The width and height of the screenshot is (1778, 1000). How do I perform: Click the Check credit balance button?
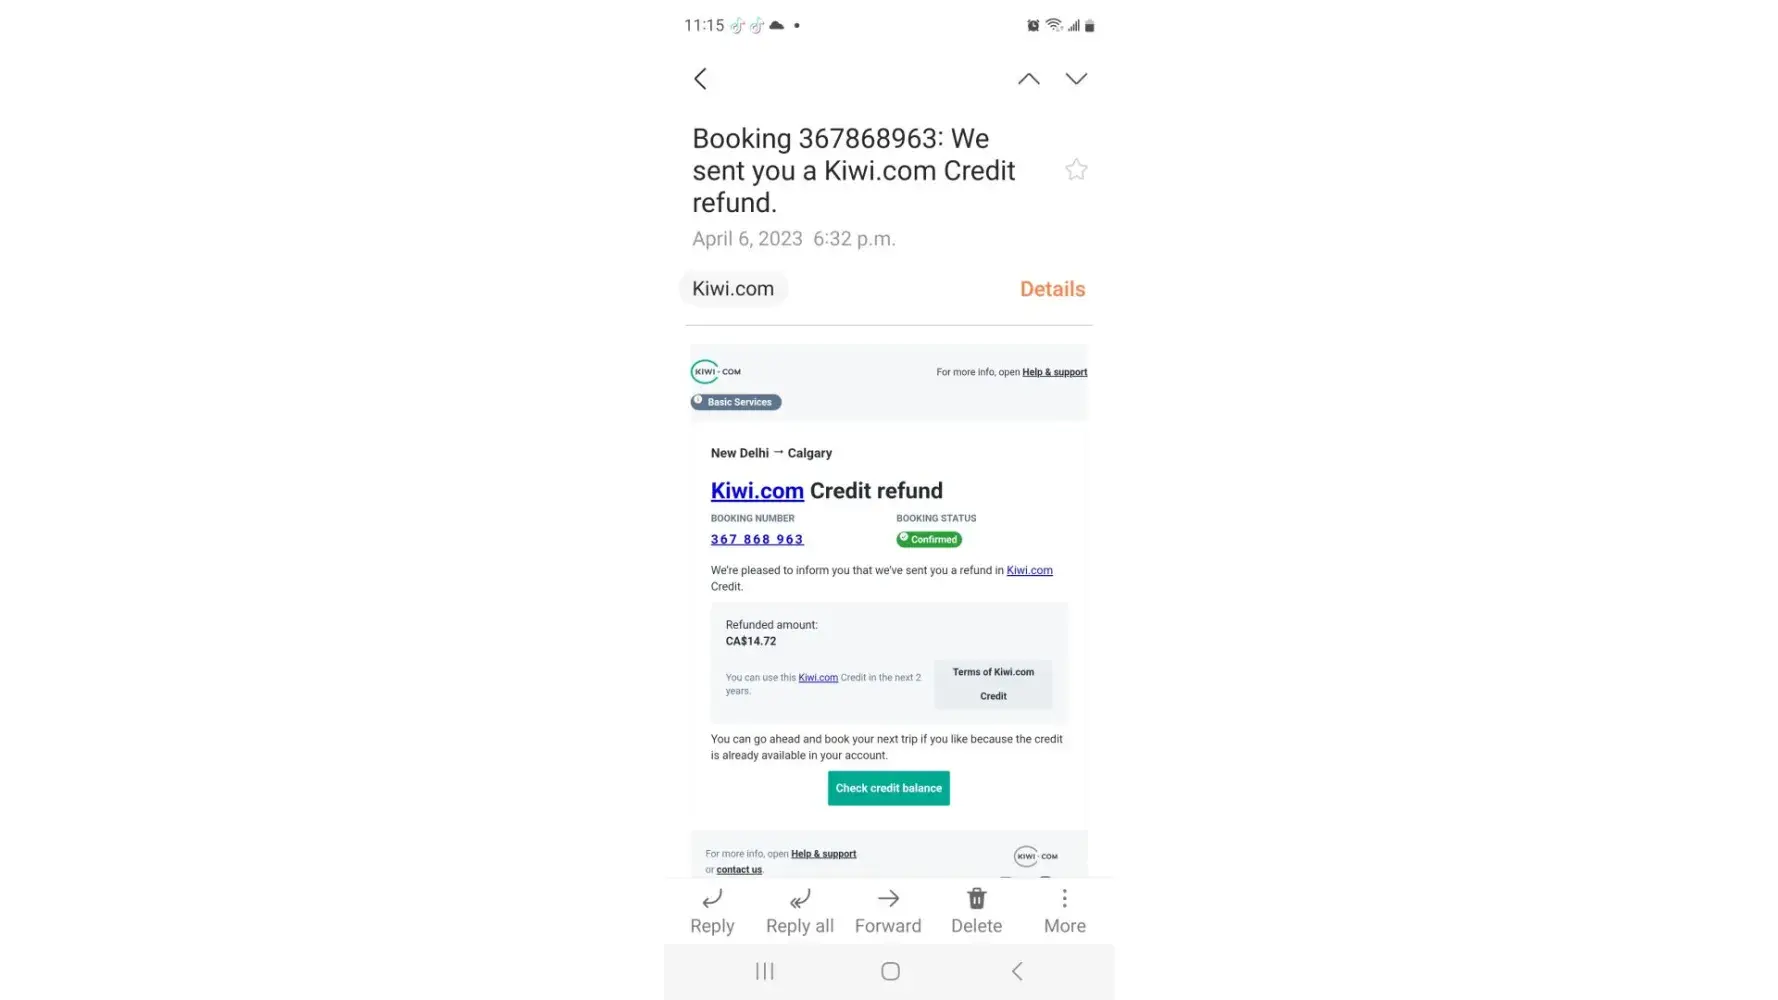(888, 788)
